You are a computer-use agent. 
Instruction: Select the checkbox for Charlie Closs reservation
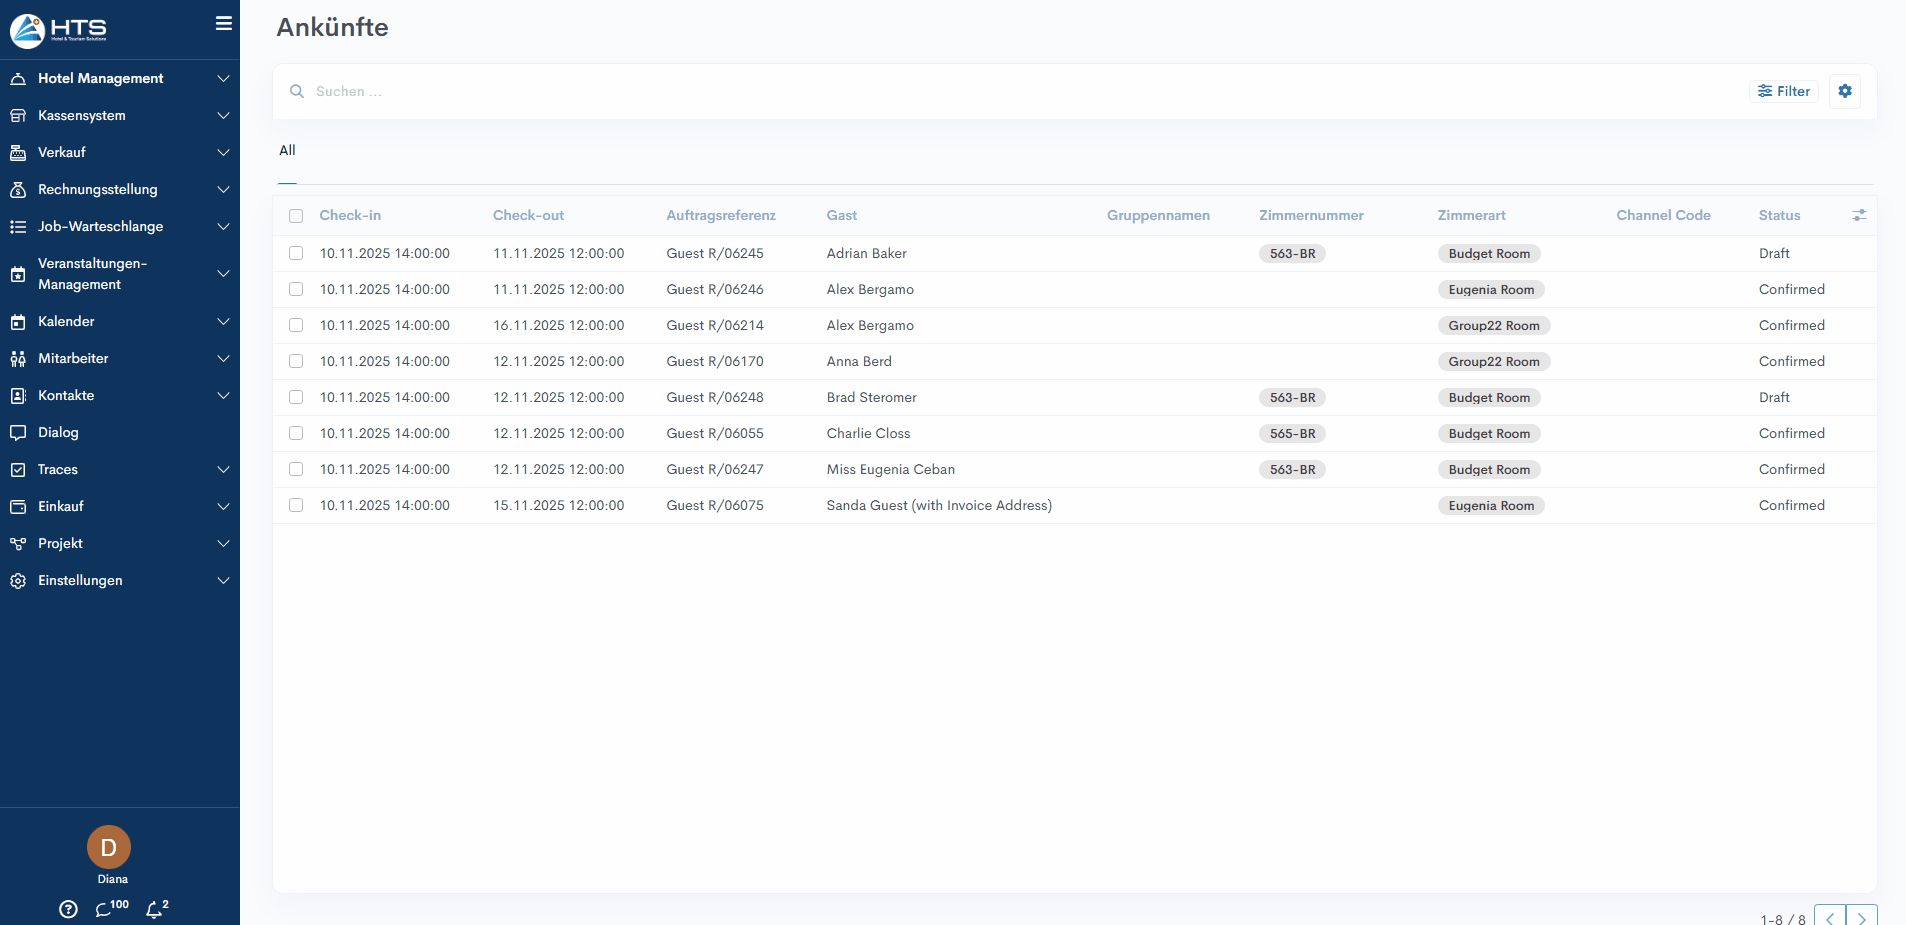pyautogui.click(x=296, y=433)
